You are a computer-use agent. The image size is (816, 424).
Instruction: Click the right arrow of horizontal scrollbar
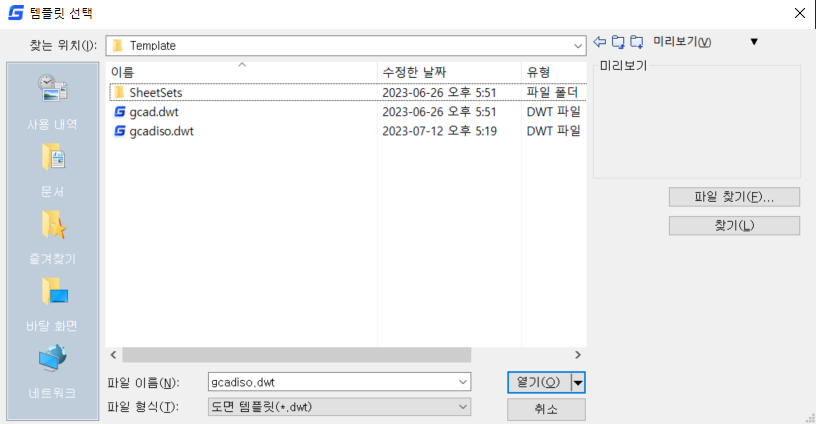pos(578,355)
